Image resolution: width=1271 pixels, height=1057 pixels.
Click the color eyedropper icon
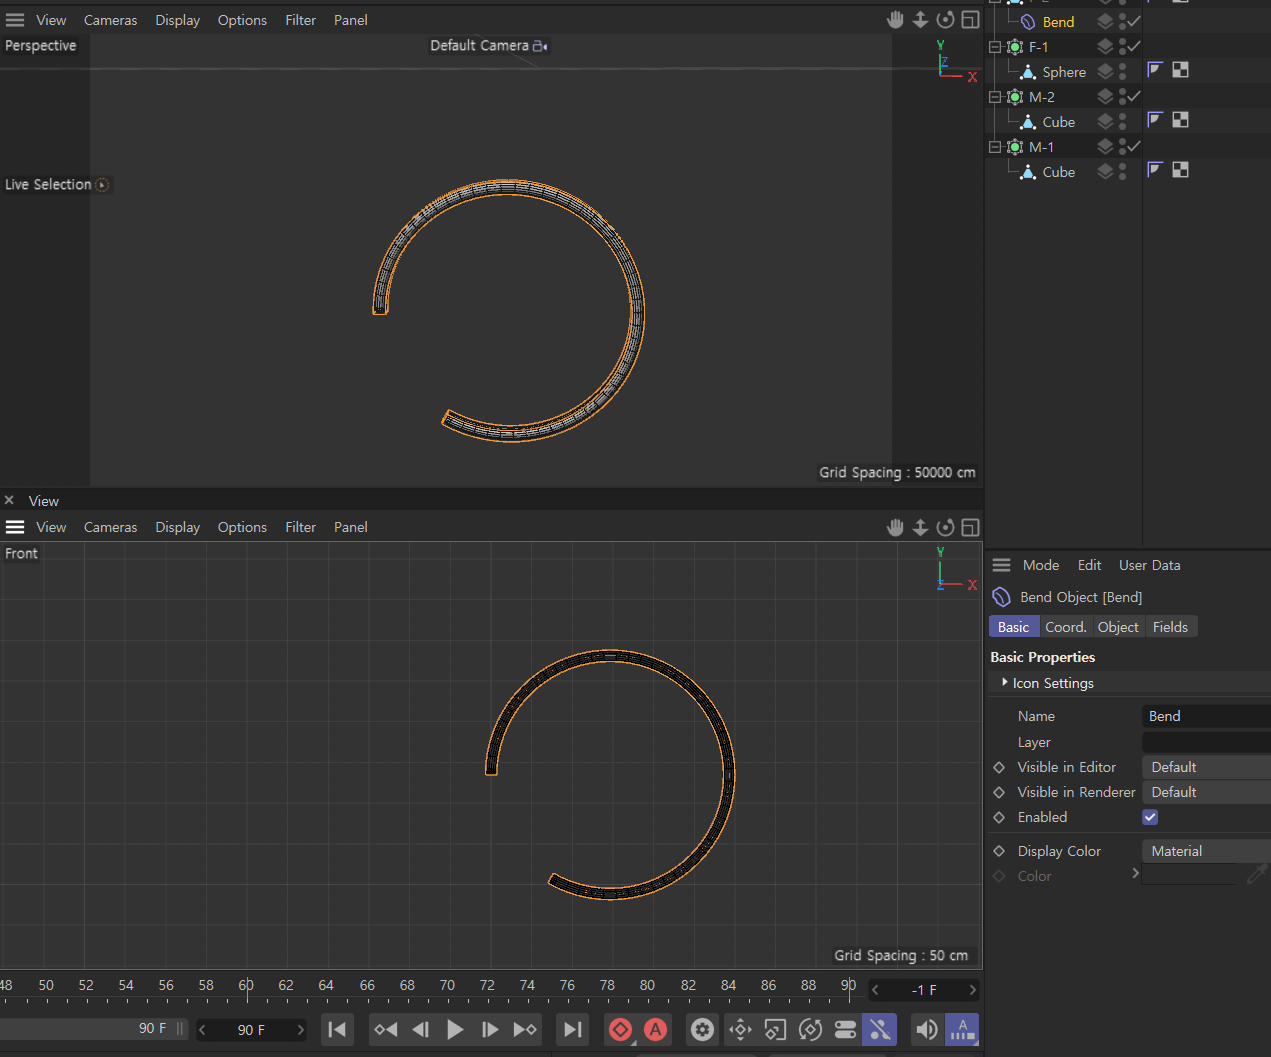coord(1257,875)
